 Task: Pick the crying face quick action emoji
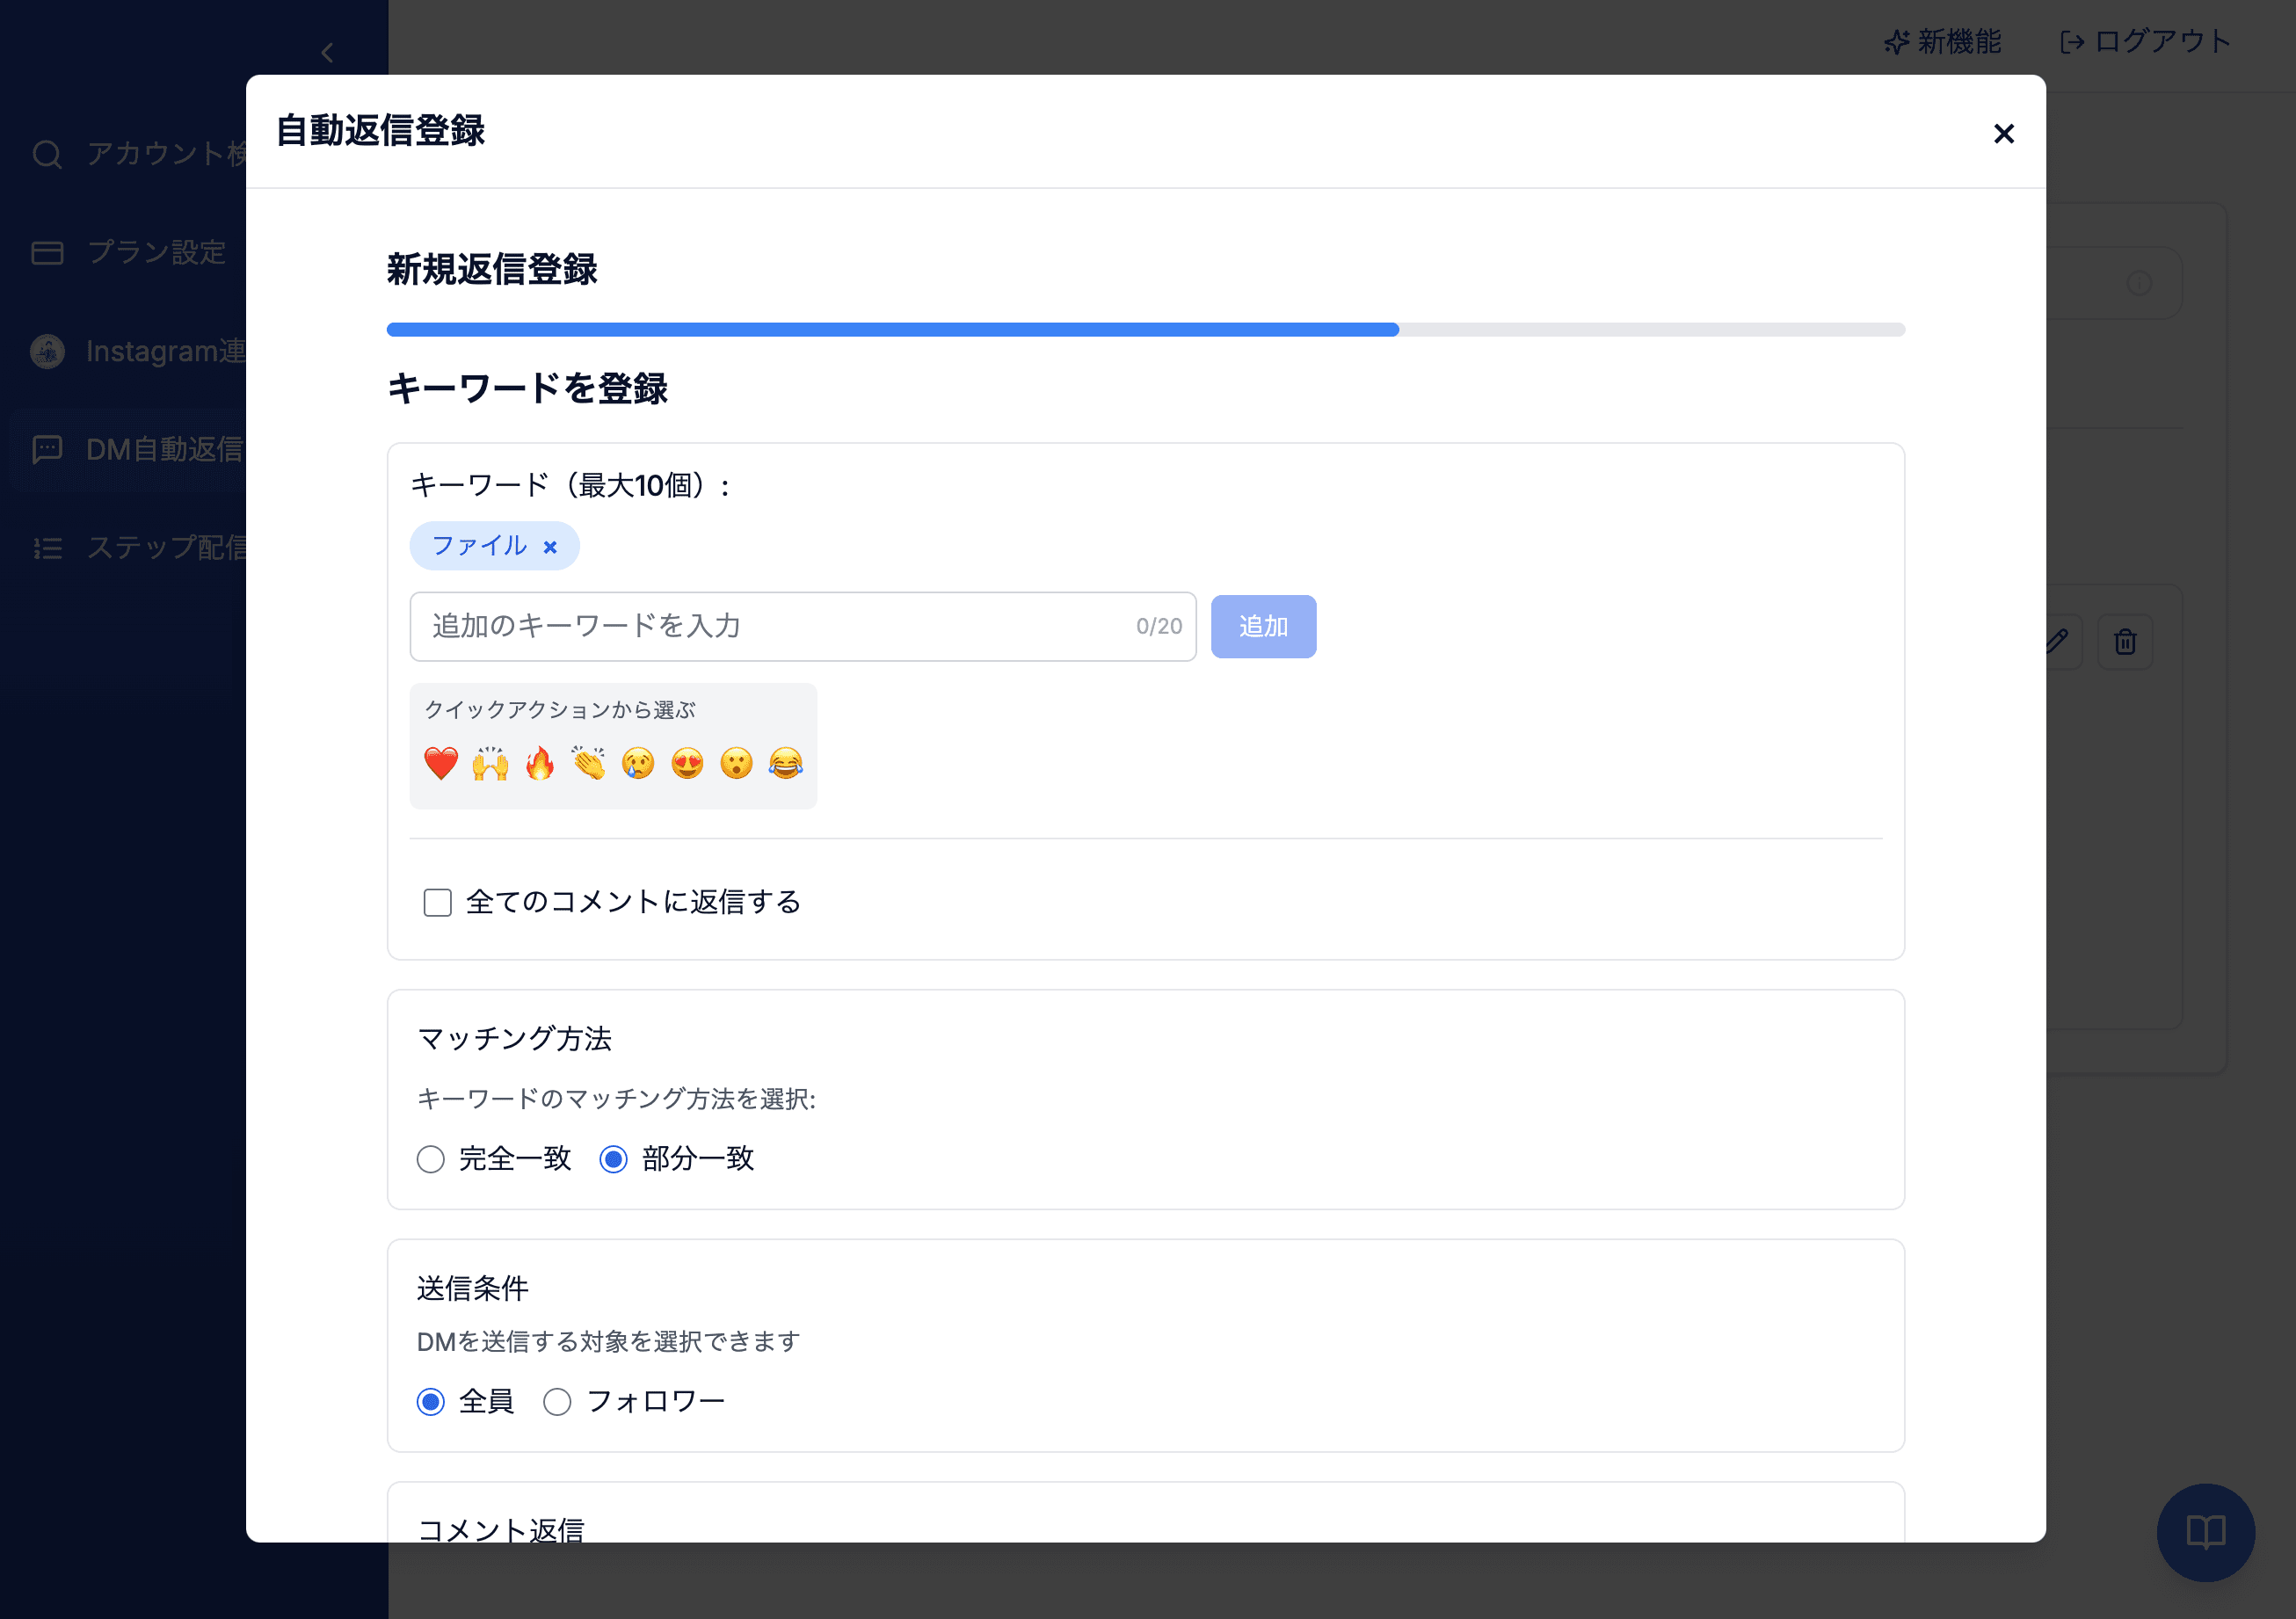tap(638, 763)
